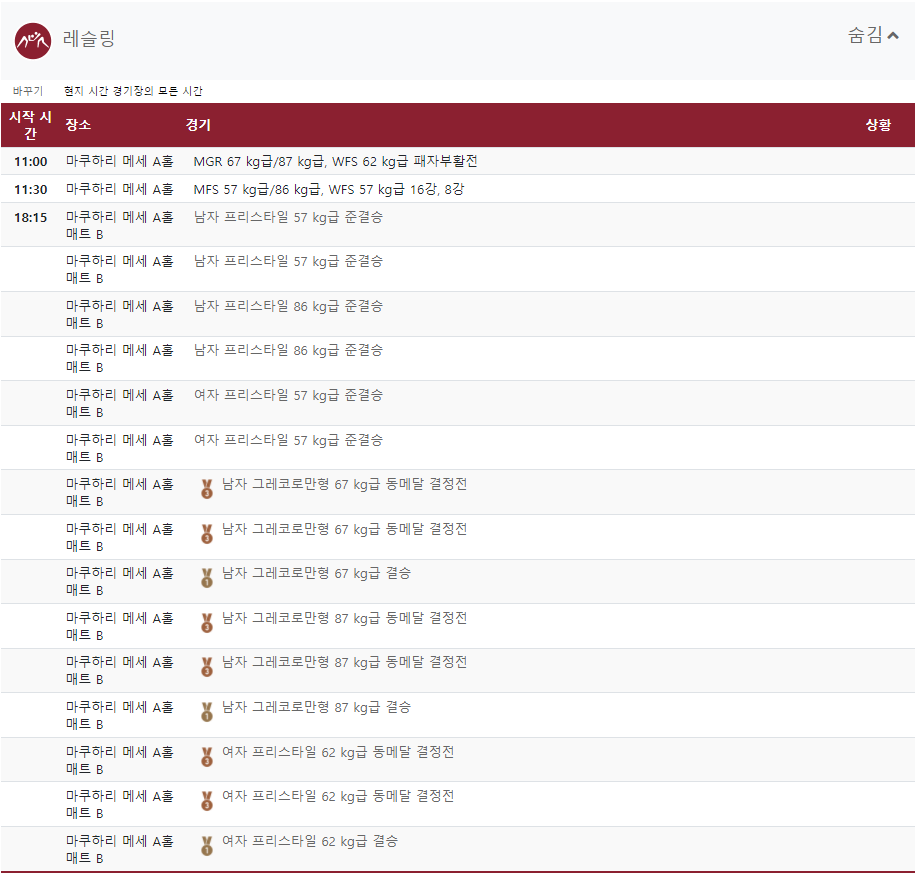Viewport: 917px width, 876px height.
Task: Open 여자 프리스타일 62 kg급 결승 text
Action: click(x=310, y=841)
